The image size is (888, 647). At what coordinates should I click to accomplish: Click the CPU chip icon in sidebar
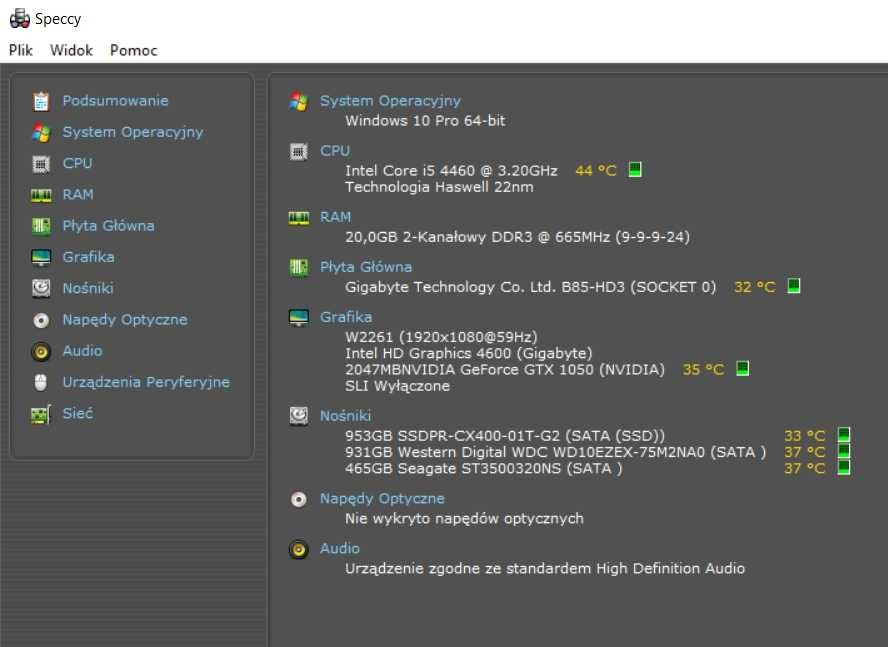[x=41, y=164]
